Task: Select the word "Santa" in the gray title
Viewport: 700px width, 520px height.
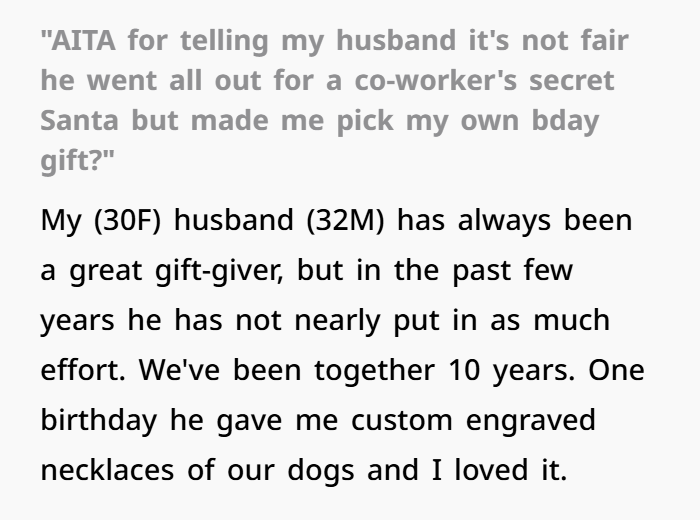Action: [79, 121]
